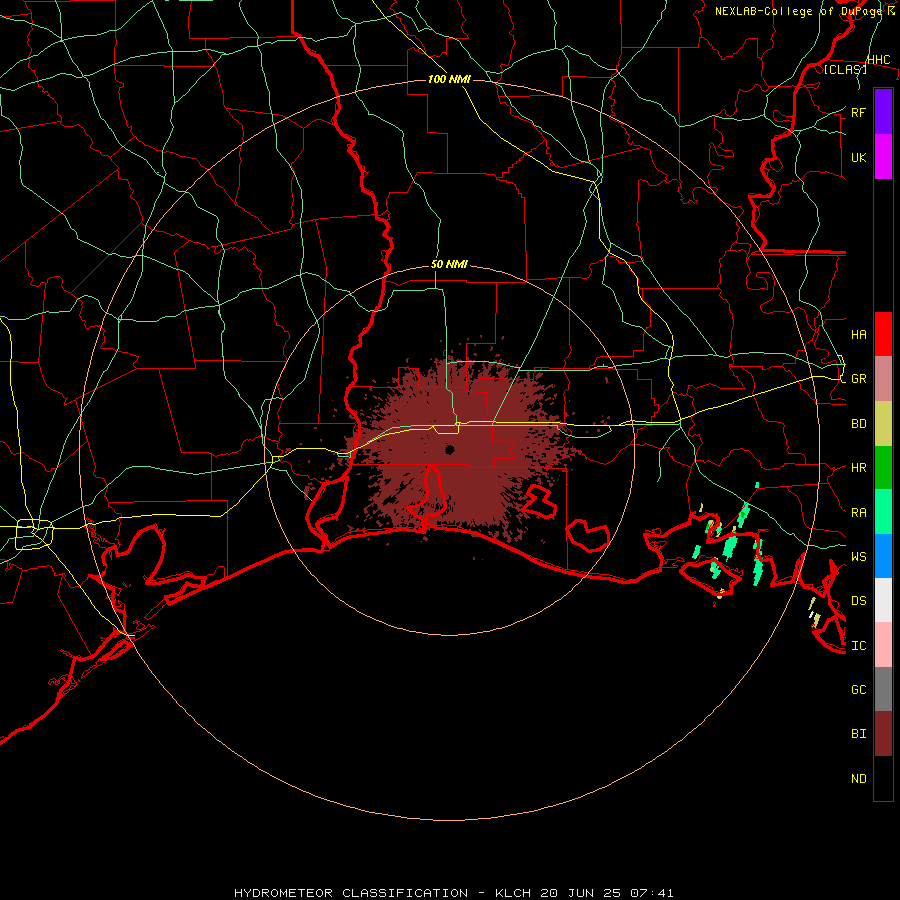Click the '07:41' timestamp

(x=651, y=893)
